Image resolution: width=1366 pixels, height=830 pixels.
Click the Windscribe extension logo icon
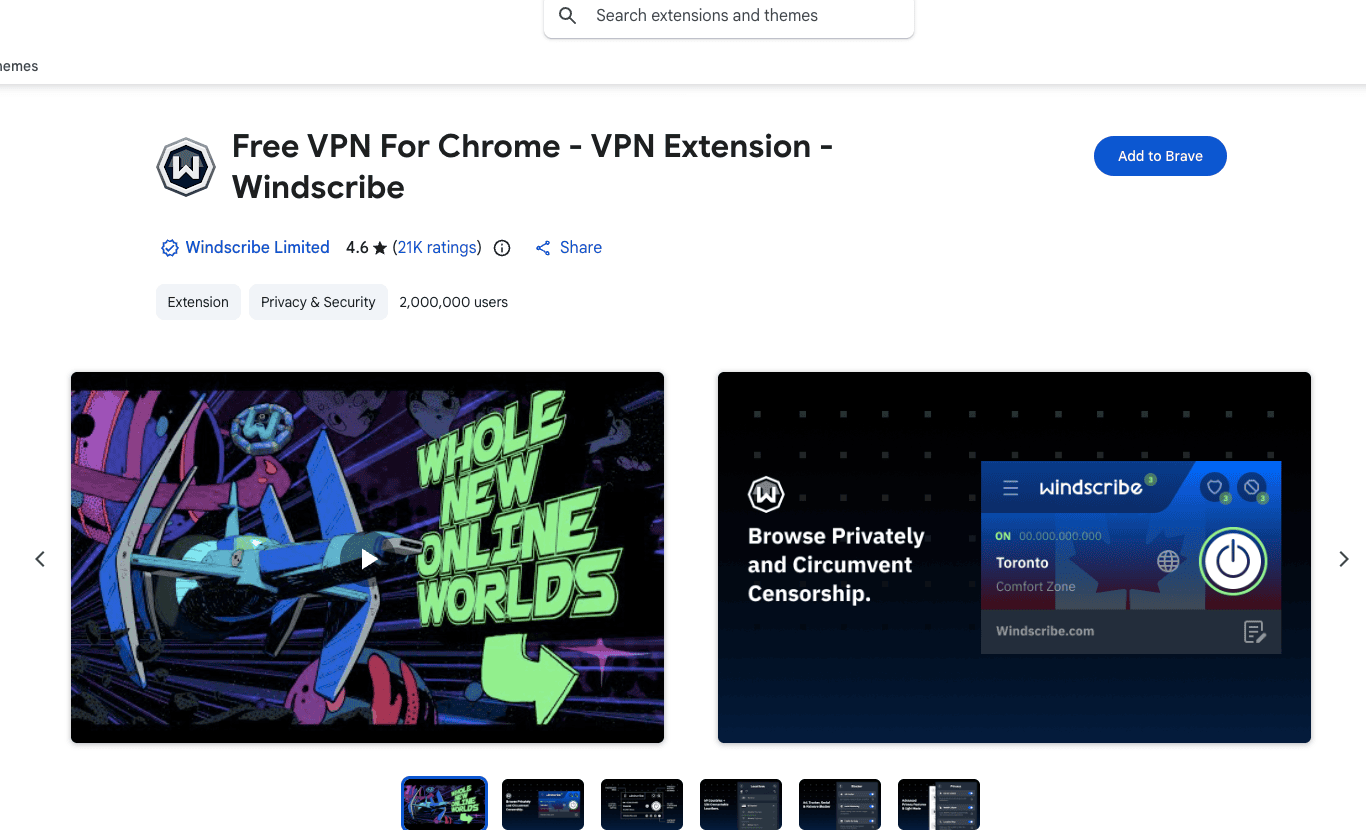[186, 167]
